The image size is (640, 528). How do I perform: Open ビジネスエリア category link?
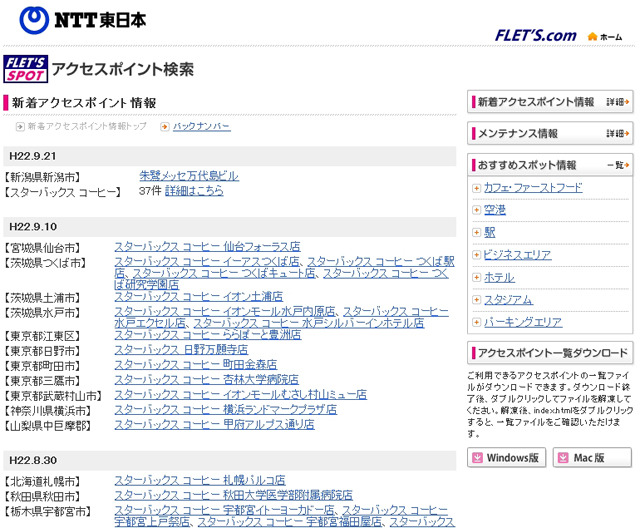coord(518,255)
